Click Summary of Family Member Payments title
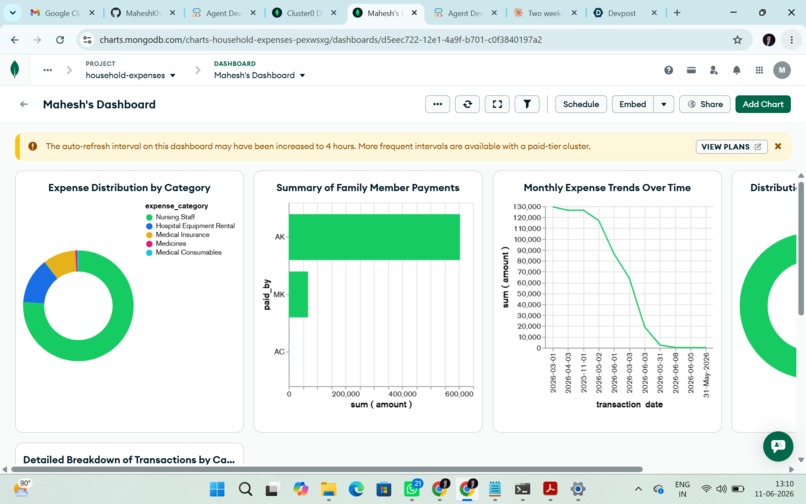 368,188
